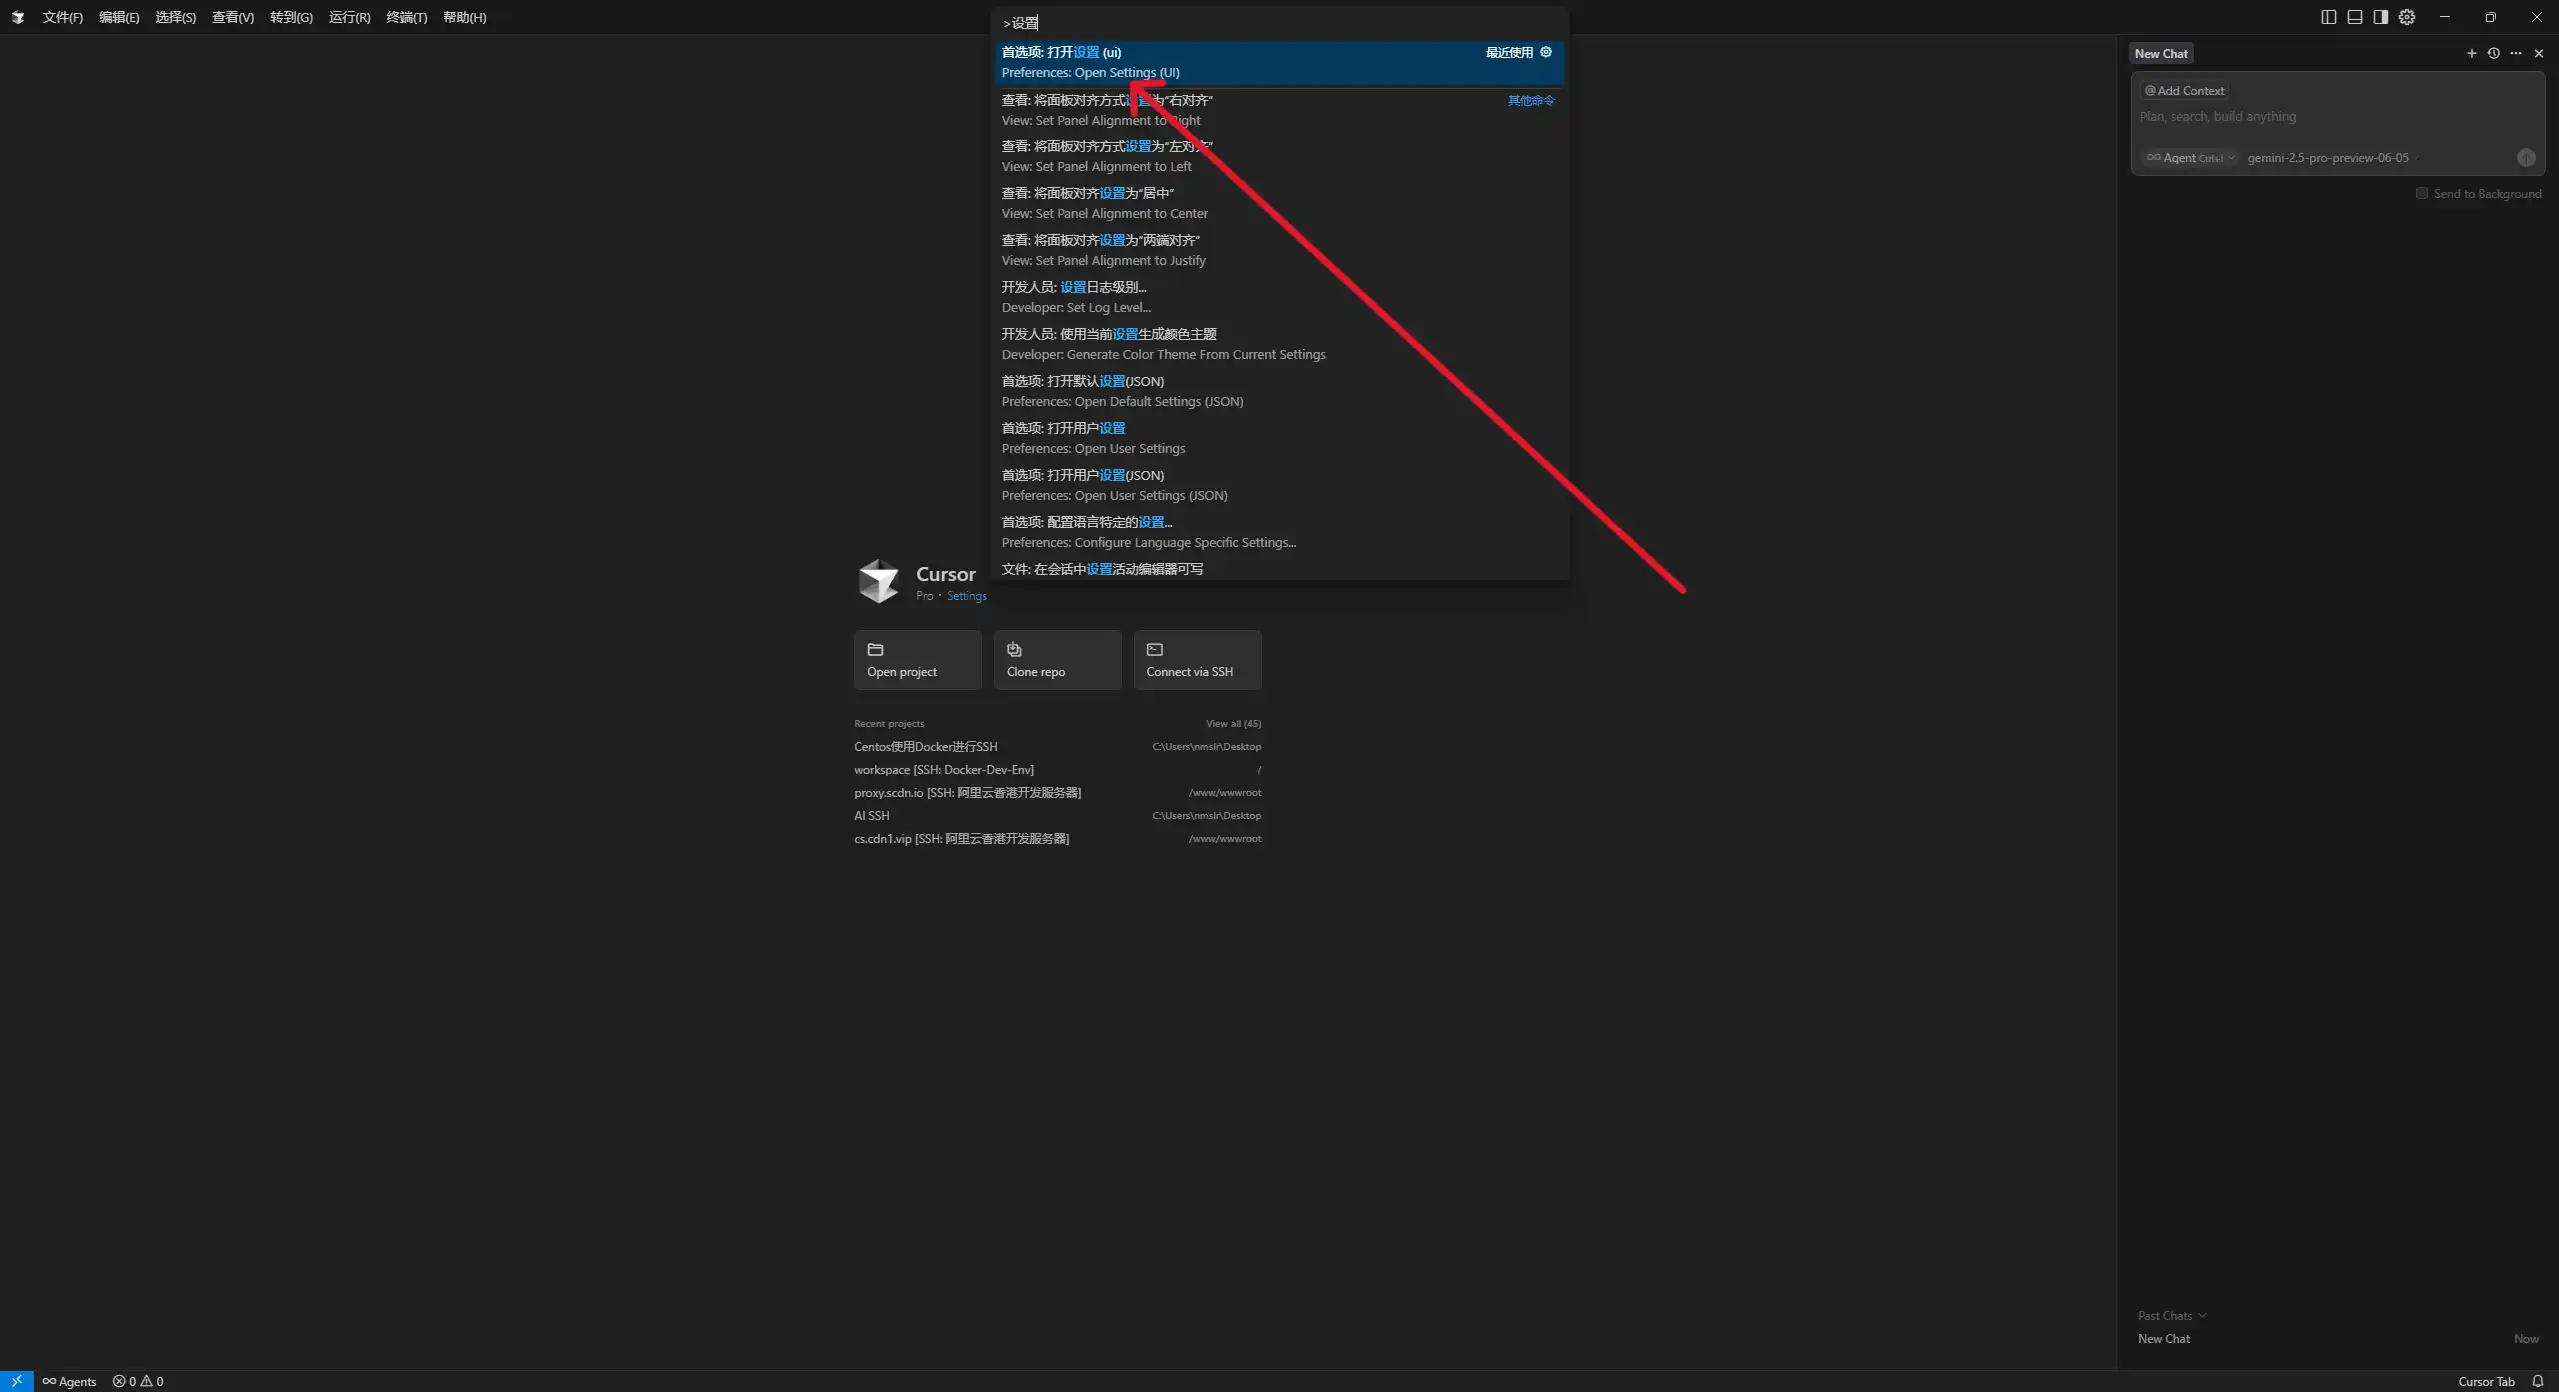Expand the Past Chats section
2559x1392 pixels.
[x=2171, y=1316]
